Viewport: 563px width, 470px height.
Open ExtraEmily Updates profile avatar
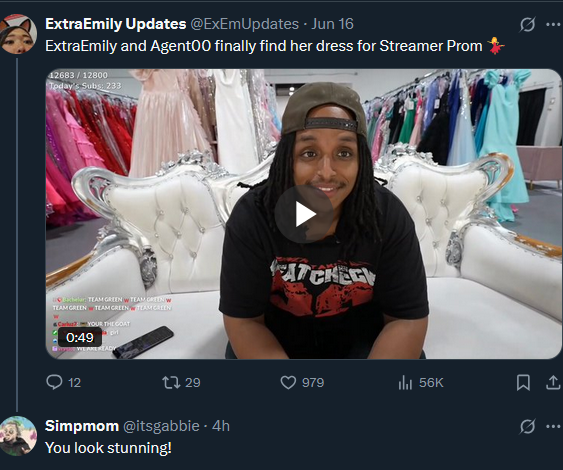pyautogui.click(x=18, y=34)
